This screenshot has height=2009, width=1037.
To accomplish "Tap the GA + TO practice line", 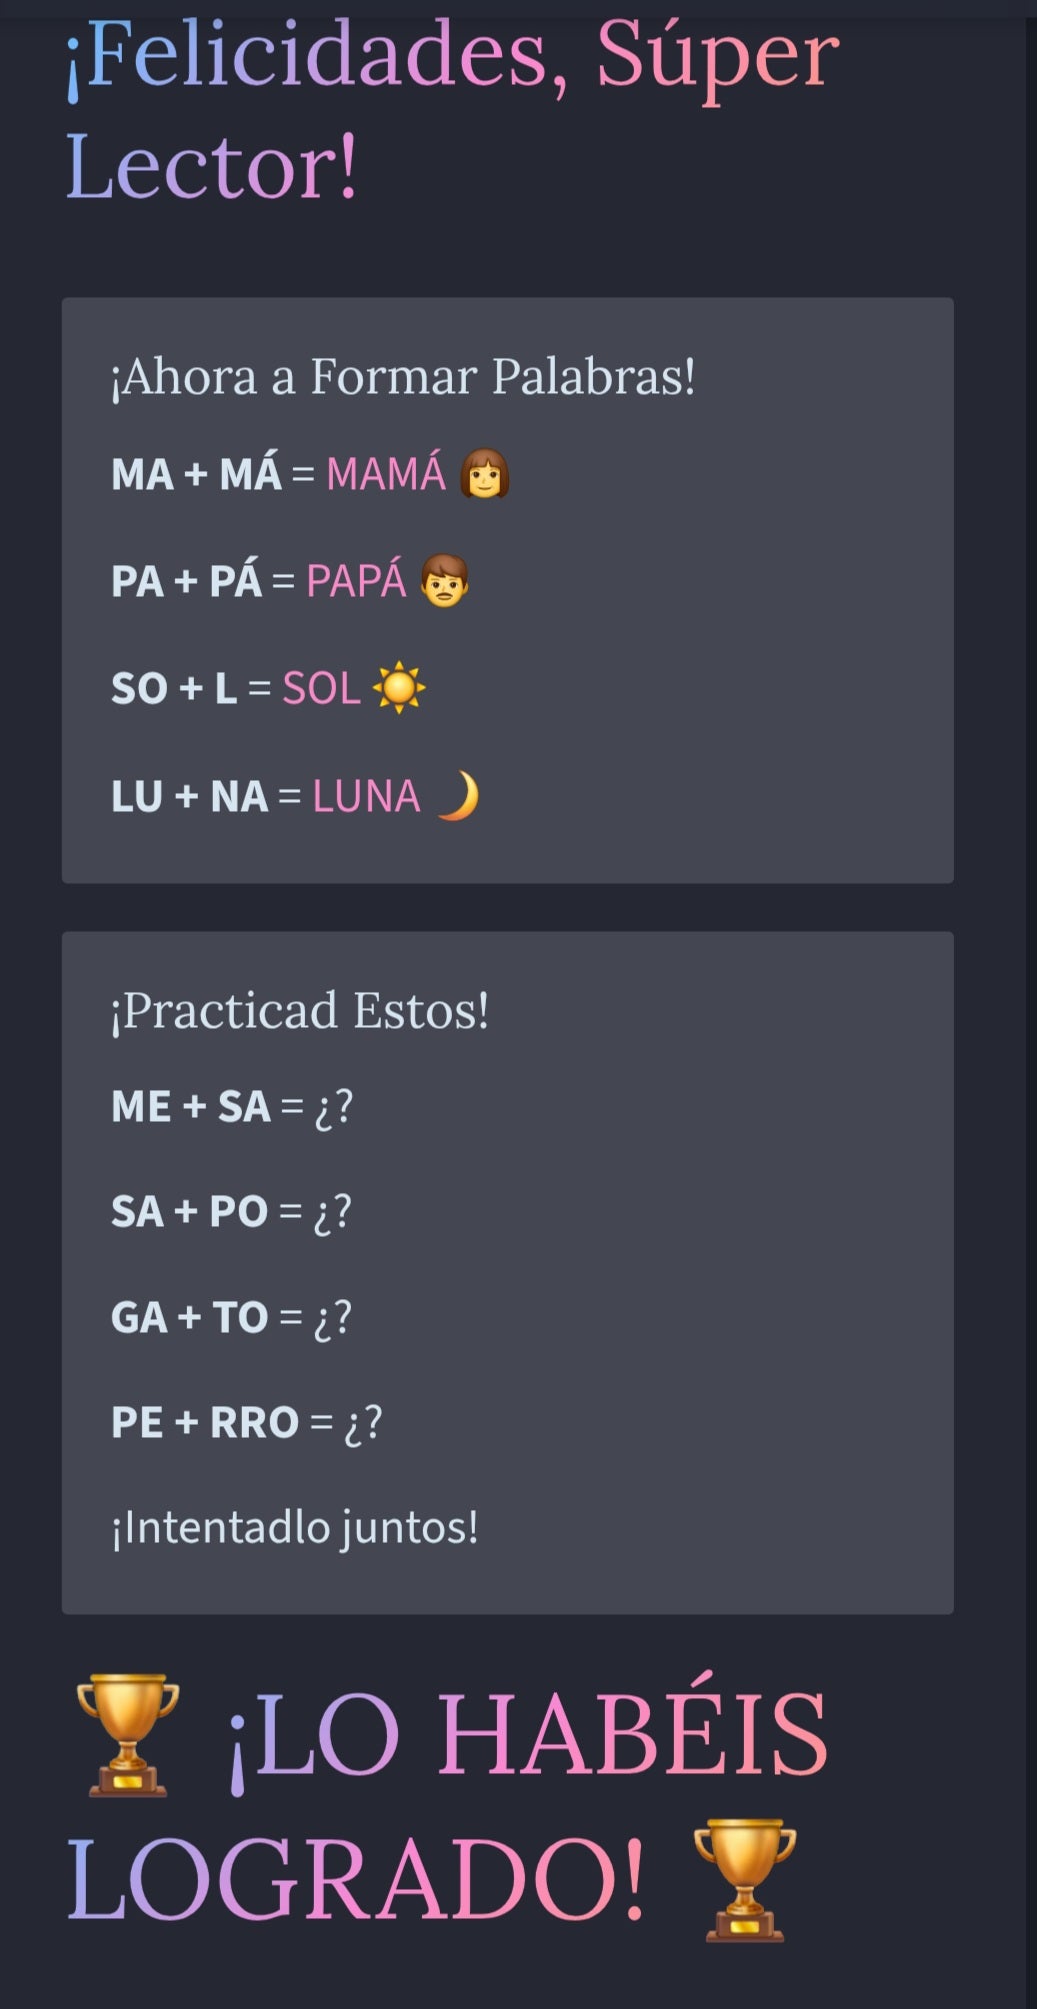I will click(231, 1318).
